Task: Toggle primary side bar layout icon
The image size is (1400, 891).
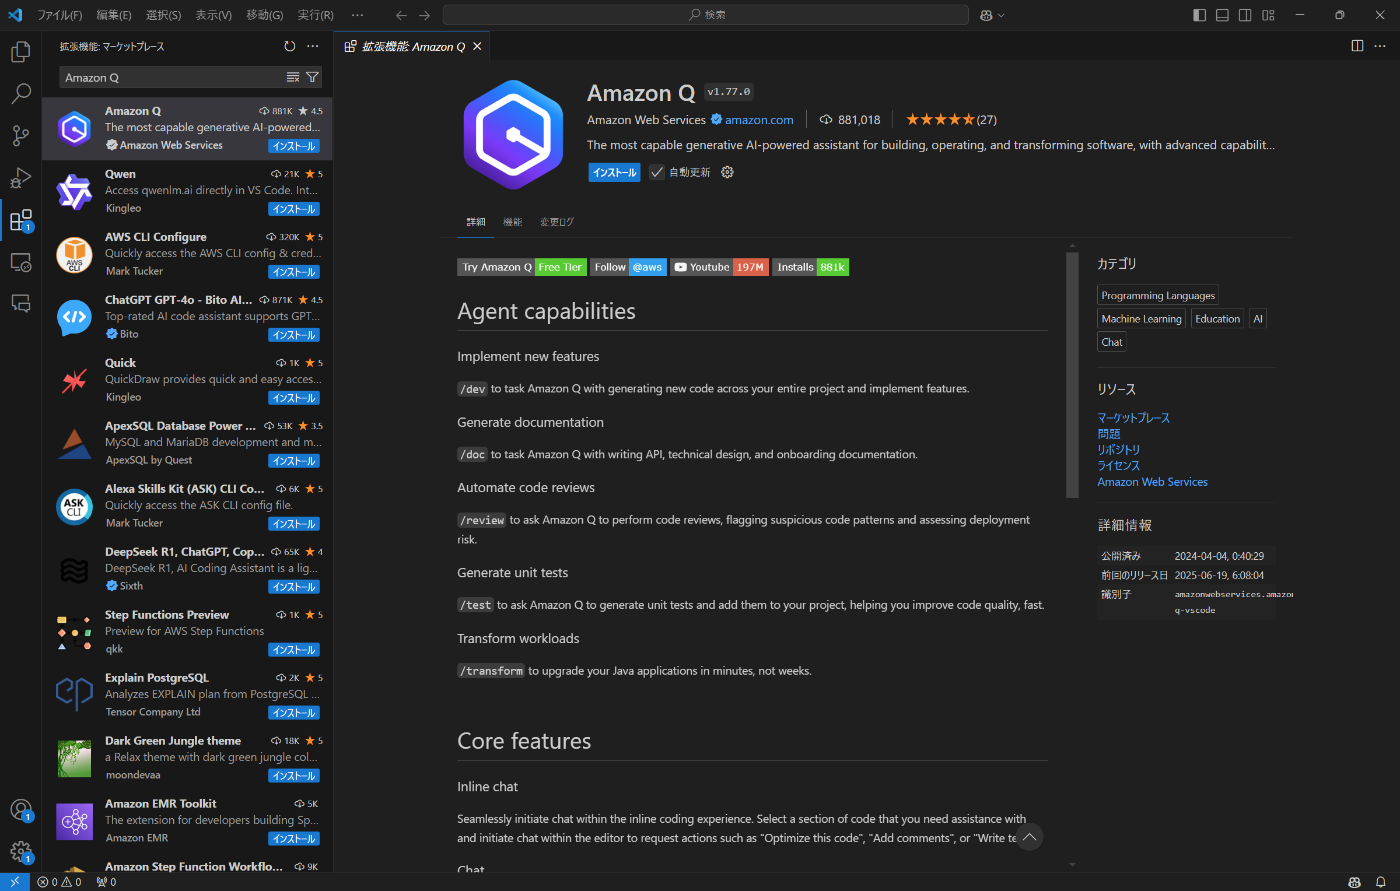Action: click(1200, 15)
